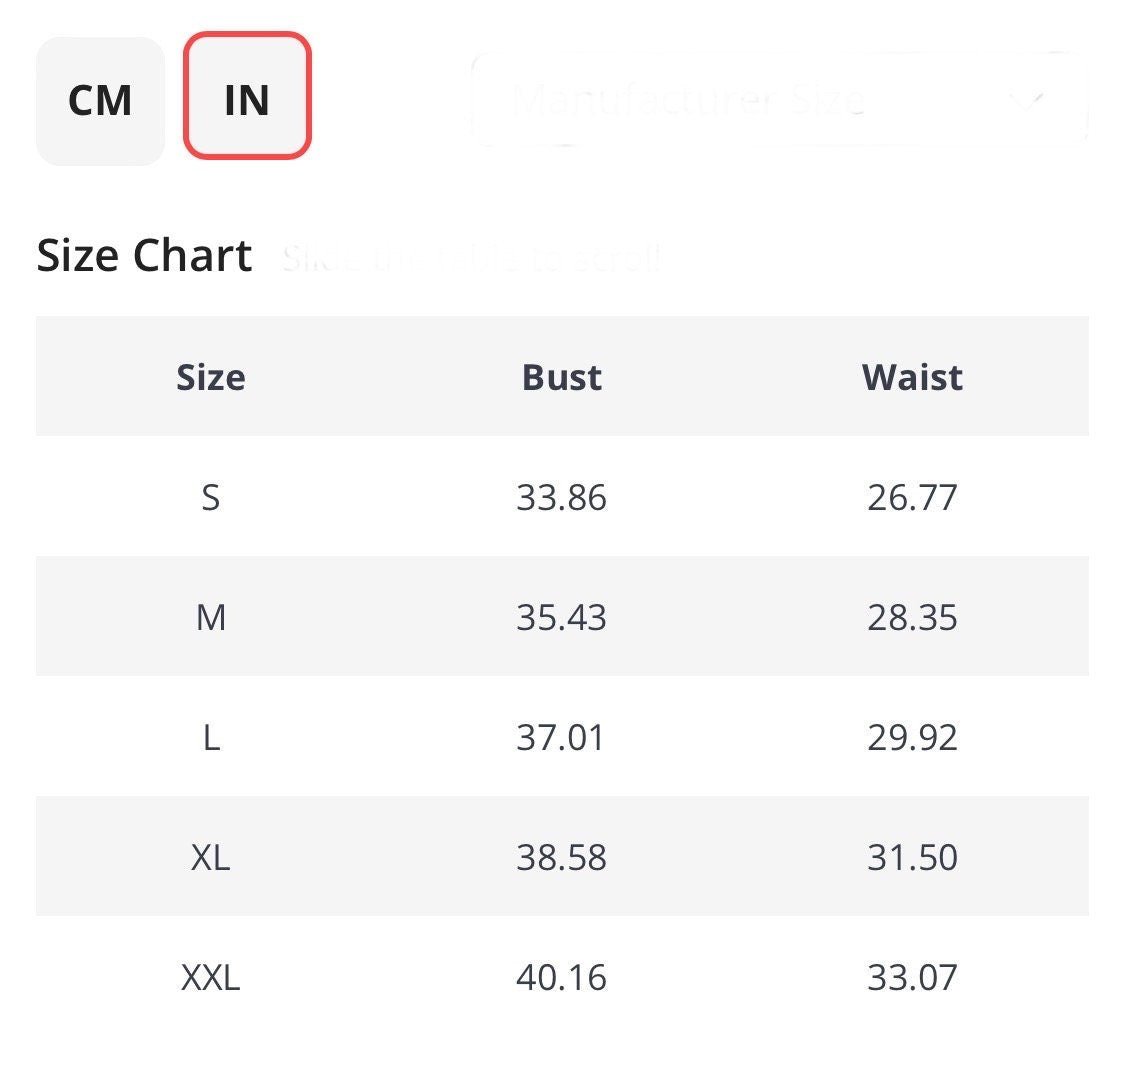Click the Size column header
The height and width of the screenshot is (1069, 1125).
tap(211, 377)
